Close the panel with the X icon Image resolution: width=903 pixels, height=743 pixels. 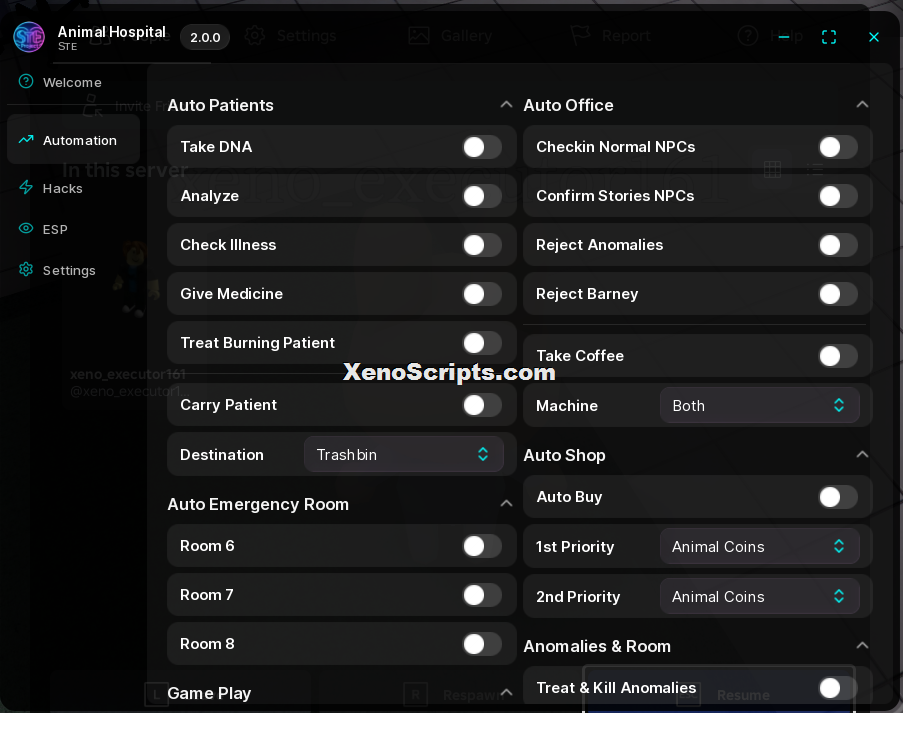(x=874, y=37)
